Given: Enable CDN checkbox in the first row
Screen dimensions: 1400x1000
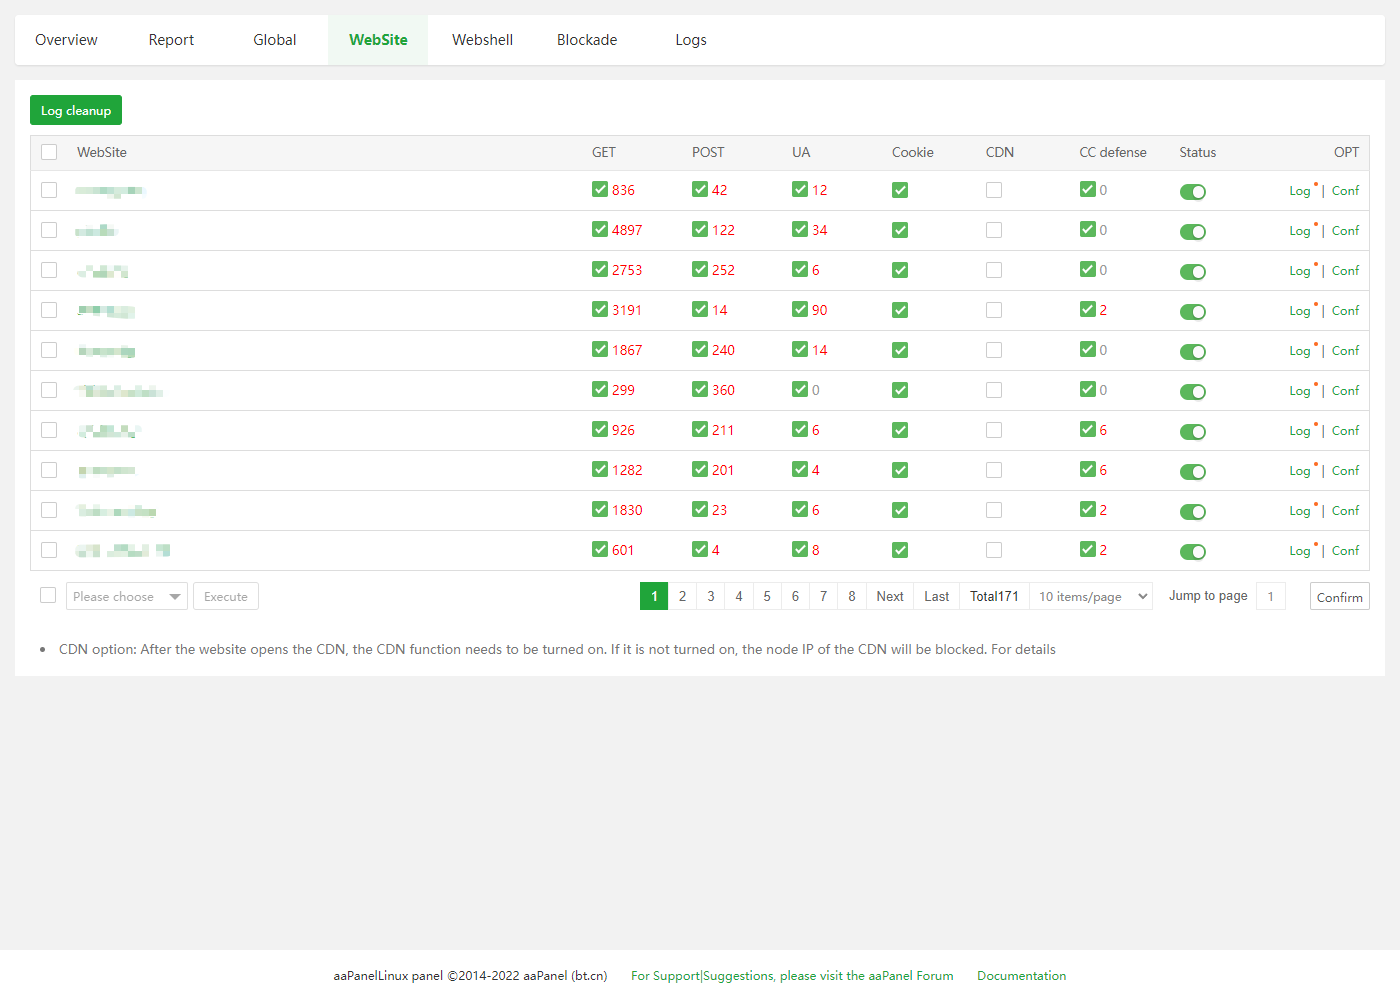Looking at the screenshot, I should pyautogui.click(x=994, y=190).
